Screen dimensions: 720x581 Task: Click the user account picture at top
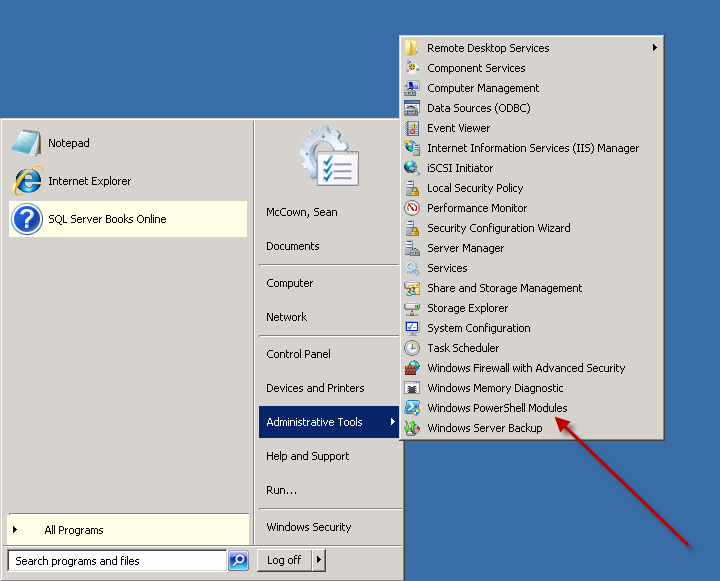click(330, 156)
